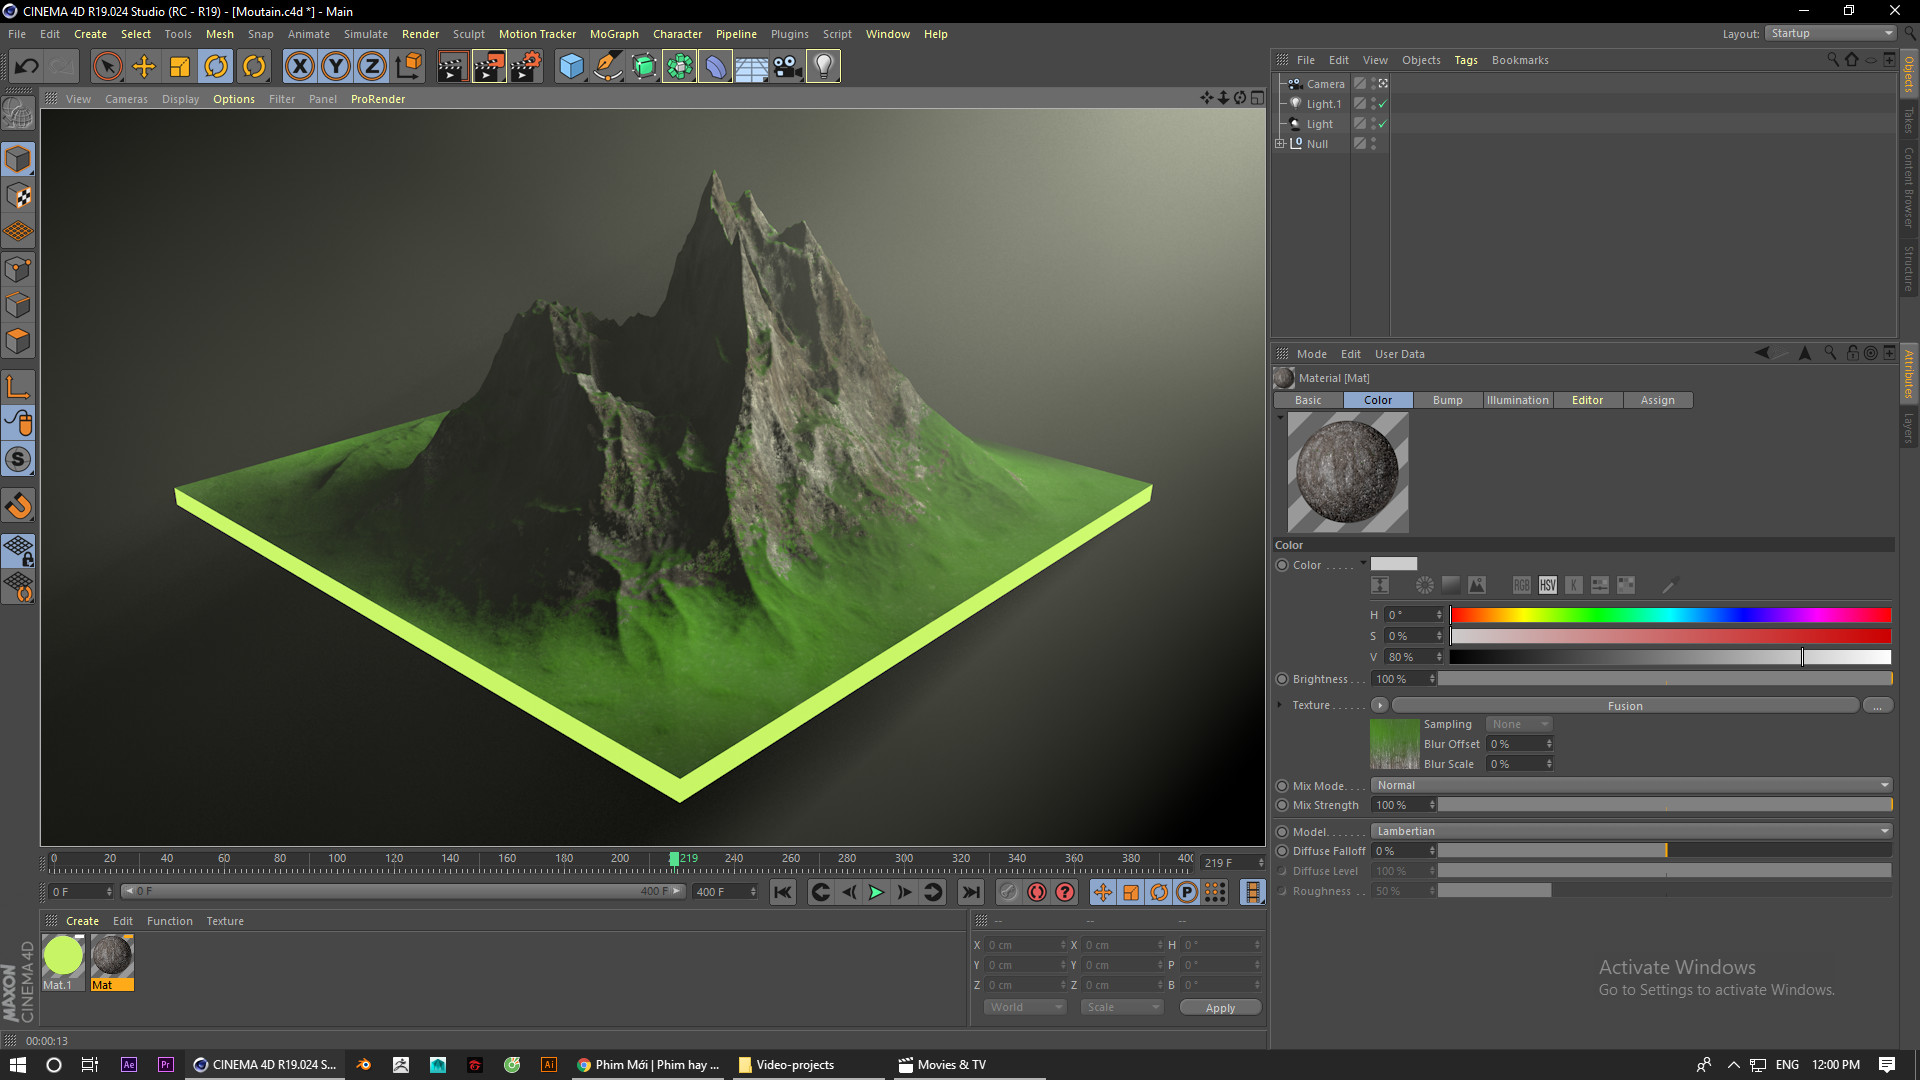
Task: Click the Apply coordinates button
Action: (x=1220, y=1007)
